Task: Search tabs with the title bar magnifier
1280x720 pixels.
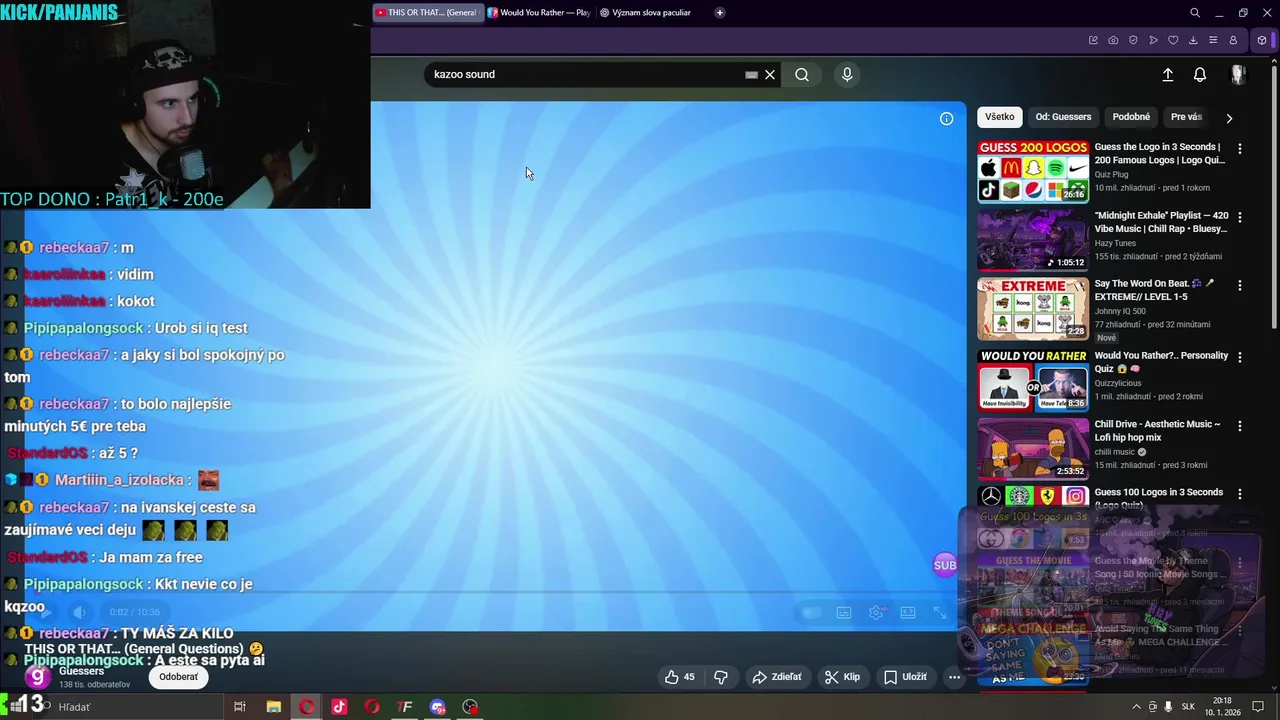Action: (x=1195, y=13)
